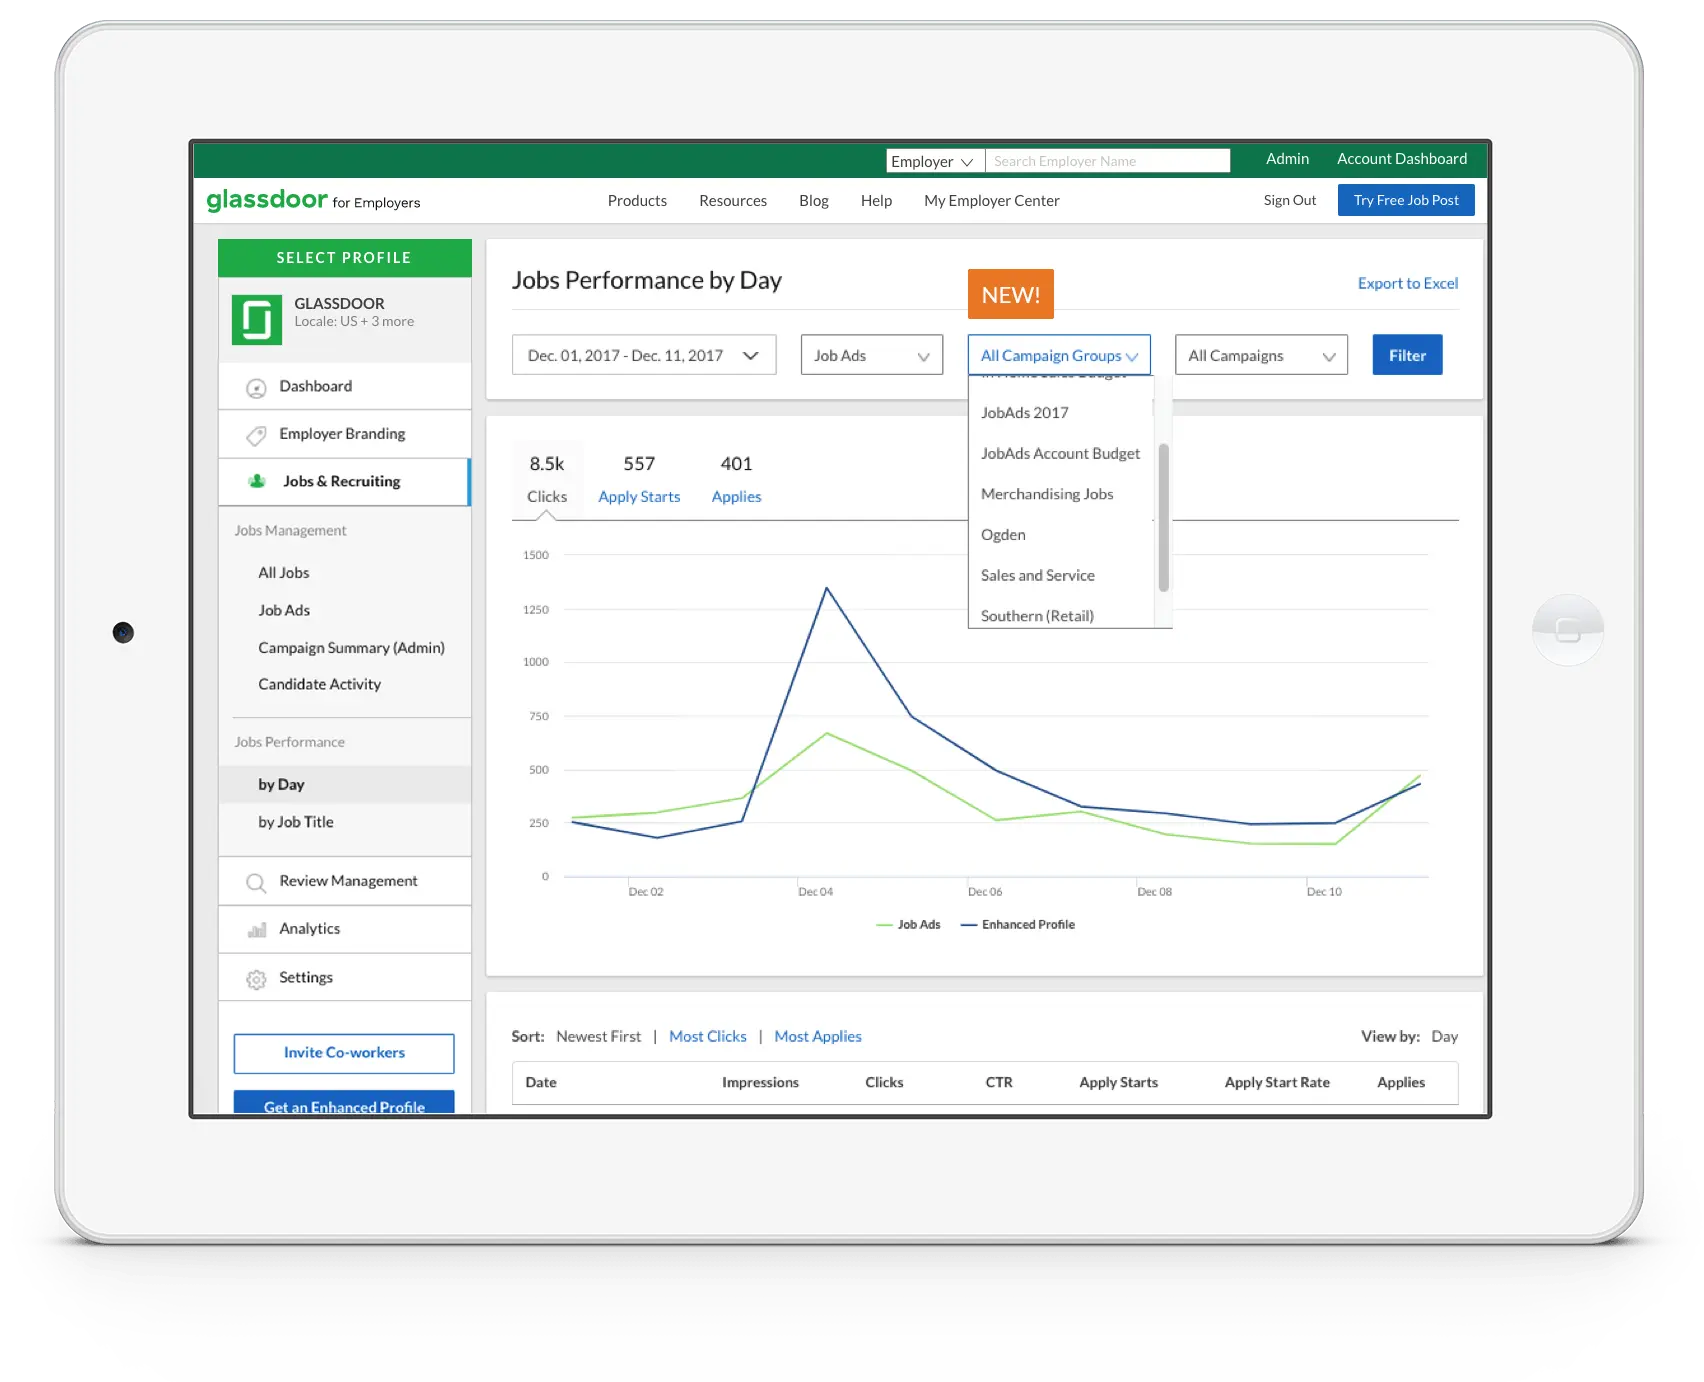Click the SELECT PROFILE header

[x=344, y=258]
